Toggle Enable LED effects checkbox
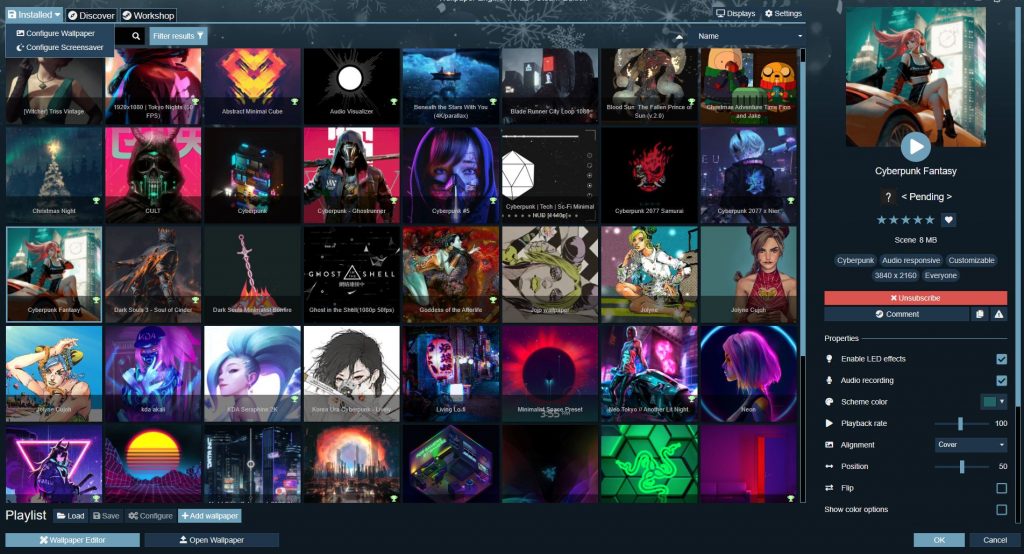Screen dimensions: 1024x554 point(1001,359)
